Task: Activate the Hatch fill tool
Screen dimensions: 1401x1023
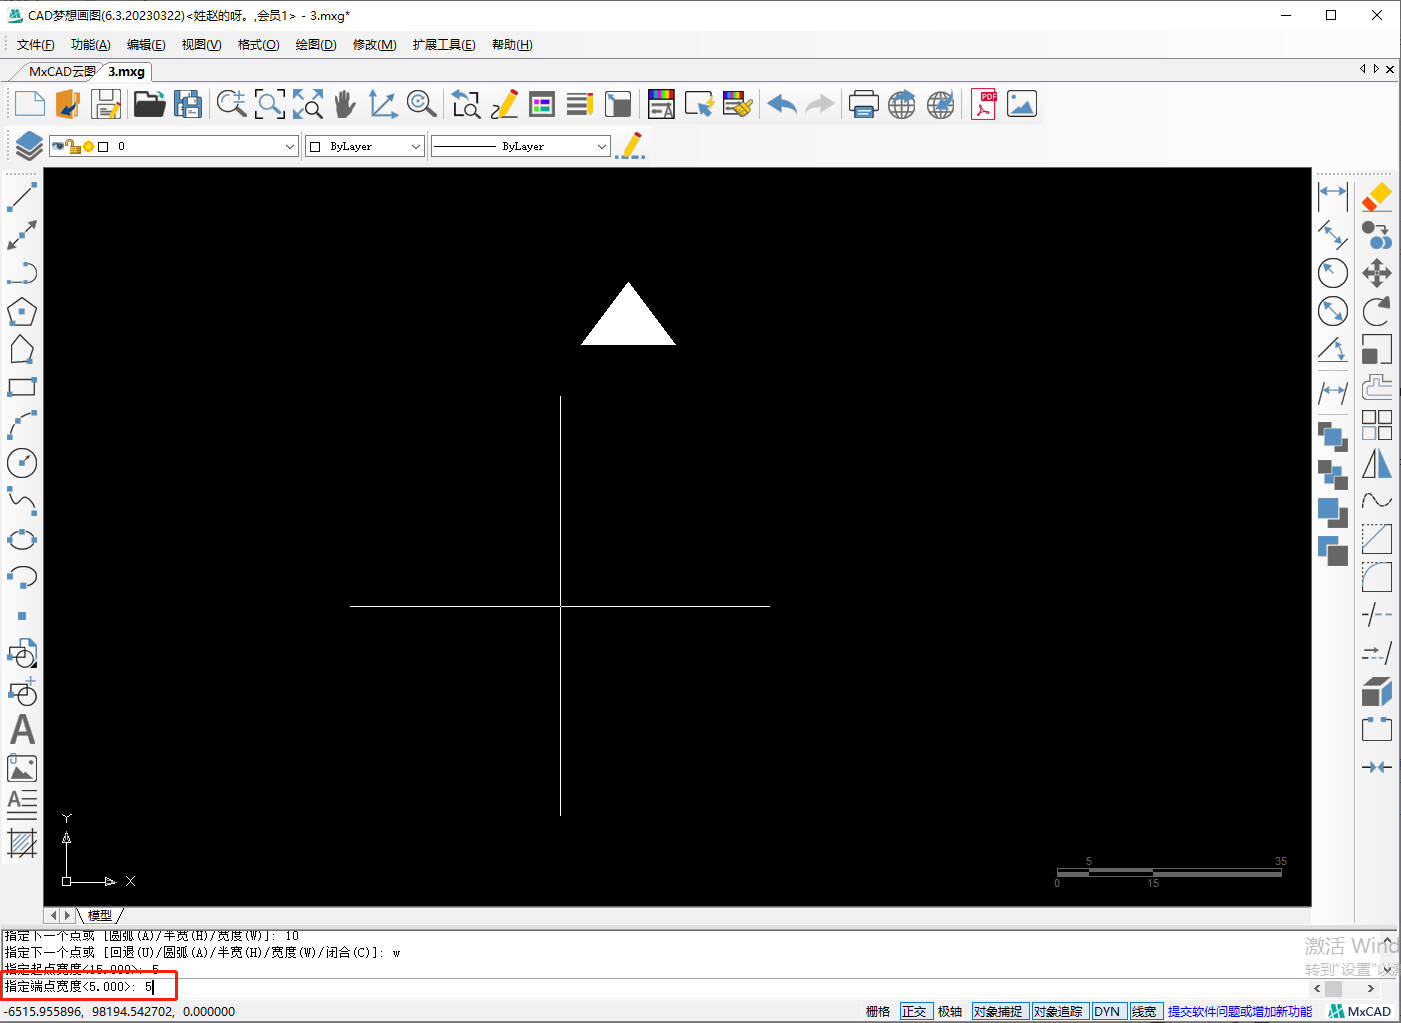Action: (x=22, y=844)
